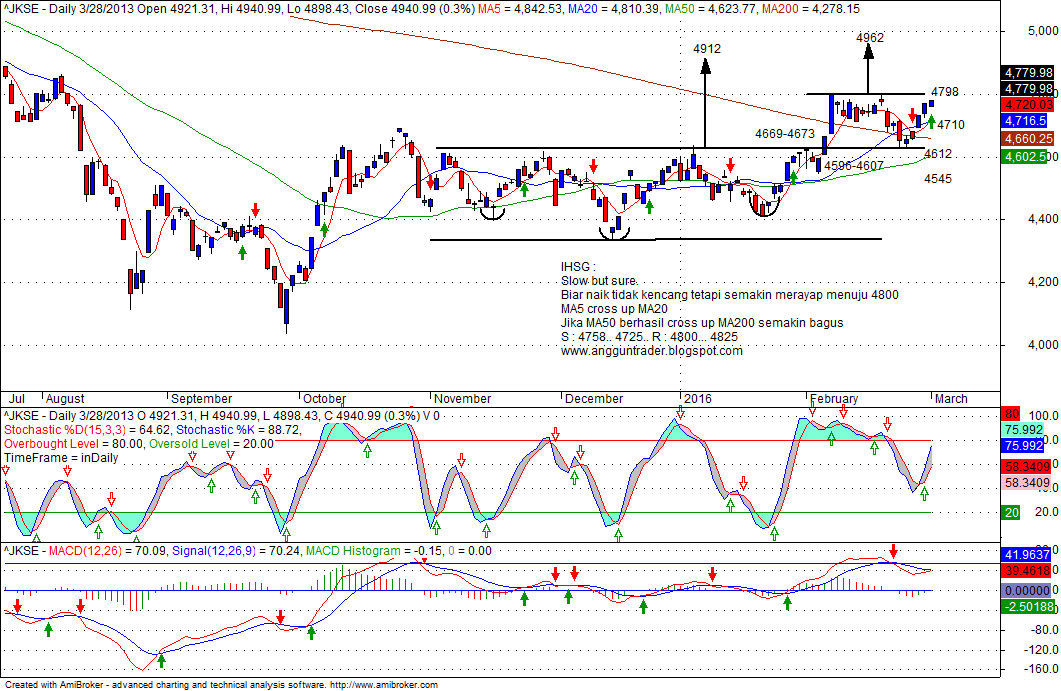Click the brown 4,660.25 value box

coord(1027,139)
